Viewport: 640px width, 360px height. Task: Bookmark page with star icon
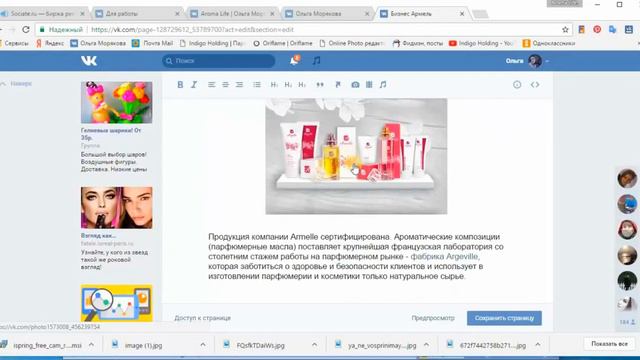pos(565,29)
